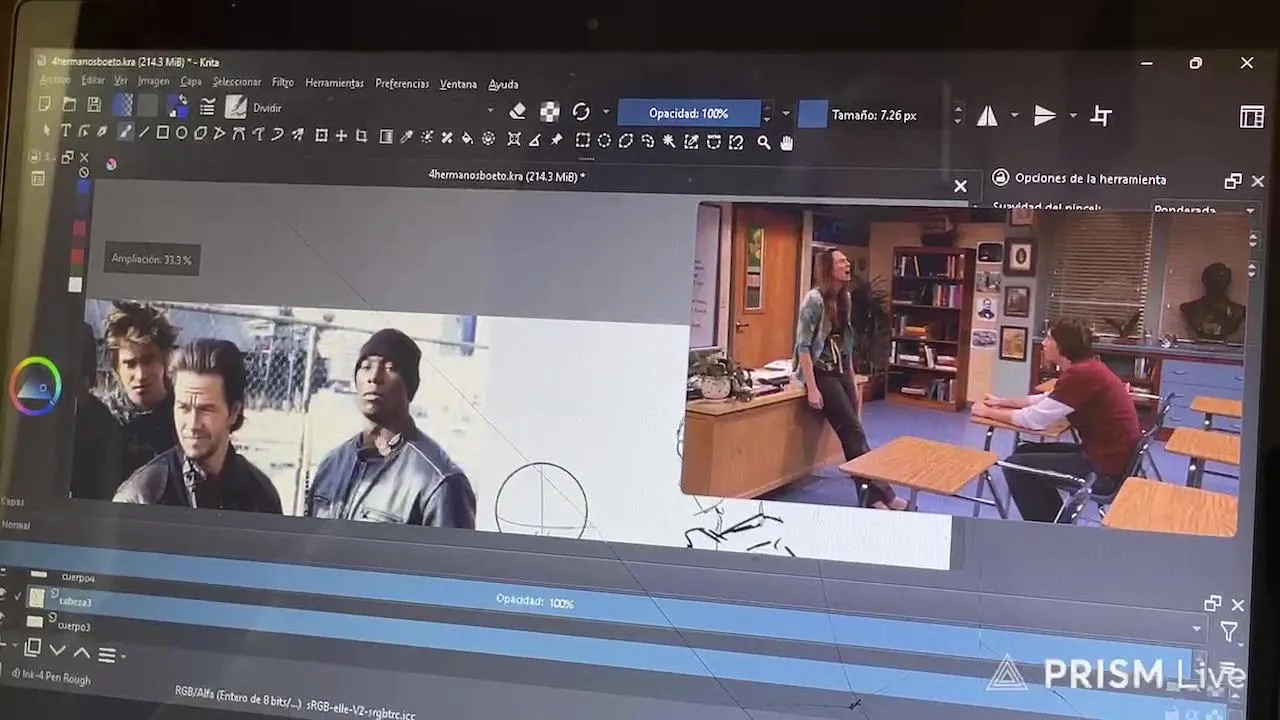Select the Bezier Curve tool

tap(238, 134)
